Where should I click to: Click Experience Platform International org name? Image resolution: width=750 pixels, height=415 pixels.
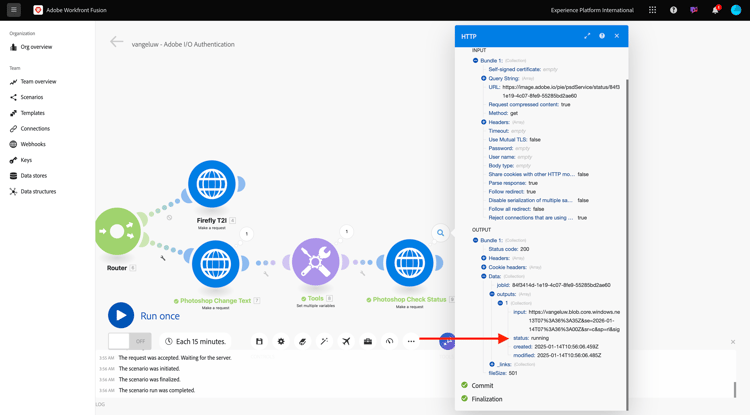[x=592, y=10]
